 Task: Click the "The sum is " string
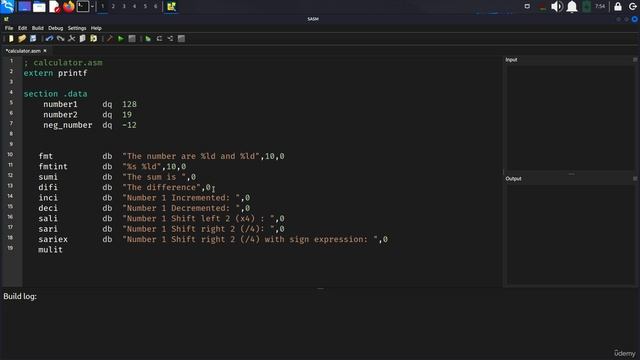pos(154,177)
